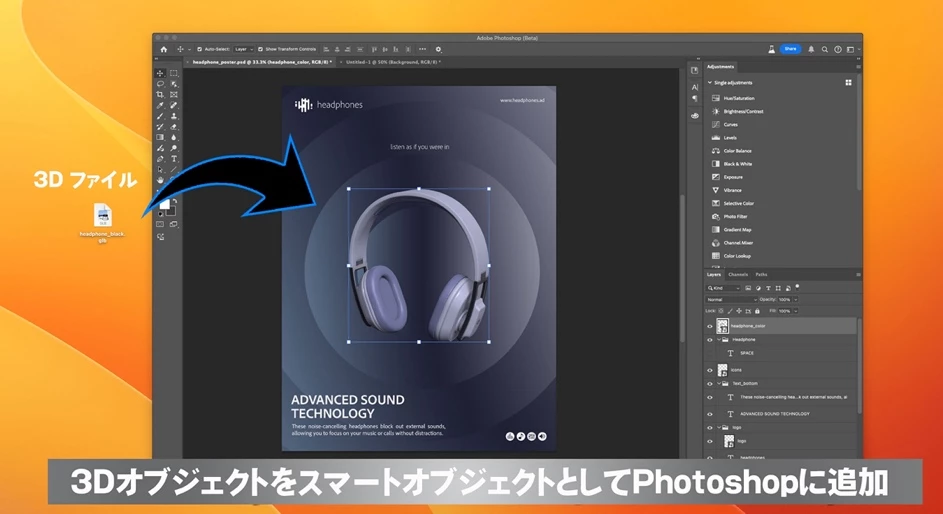Add a Color Balance adjustment

click(x=737, y=151)
